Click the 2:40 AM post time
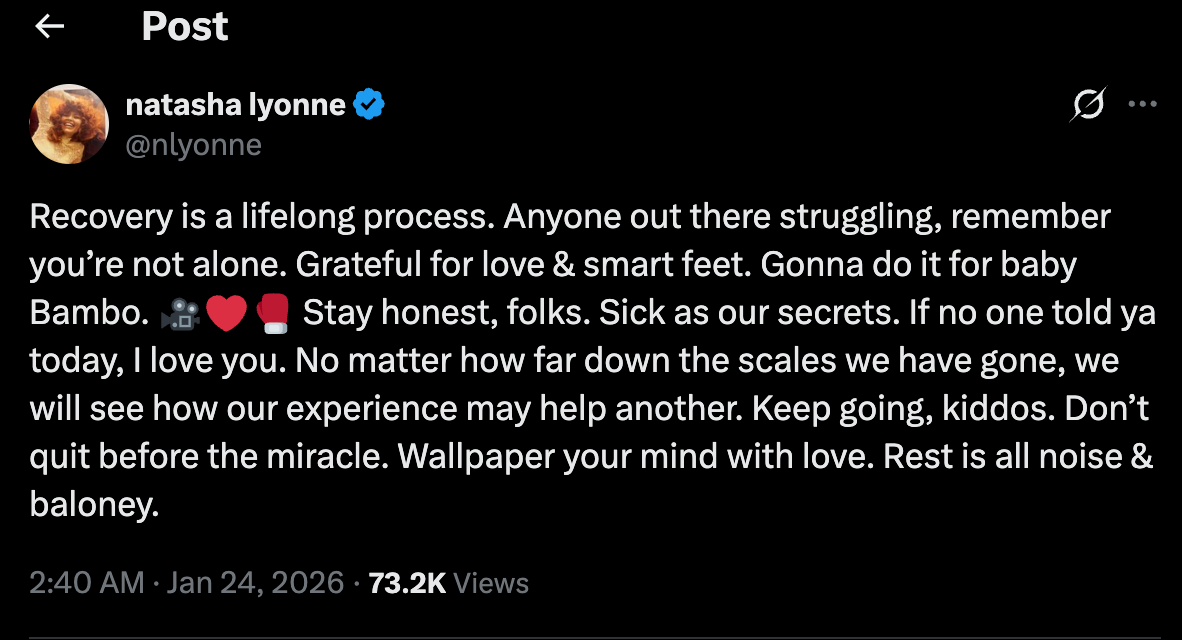The image size is (1182, 640). [x=87, y=582]
